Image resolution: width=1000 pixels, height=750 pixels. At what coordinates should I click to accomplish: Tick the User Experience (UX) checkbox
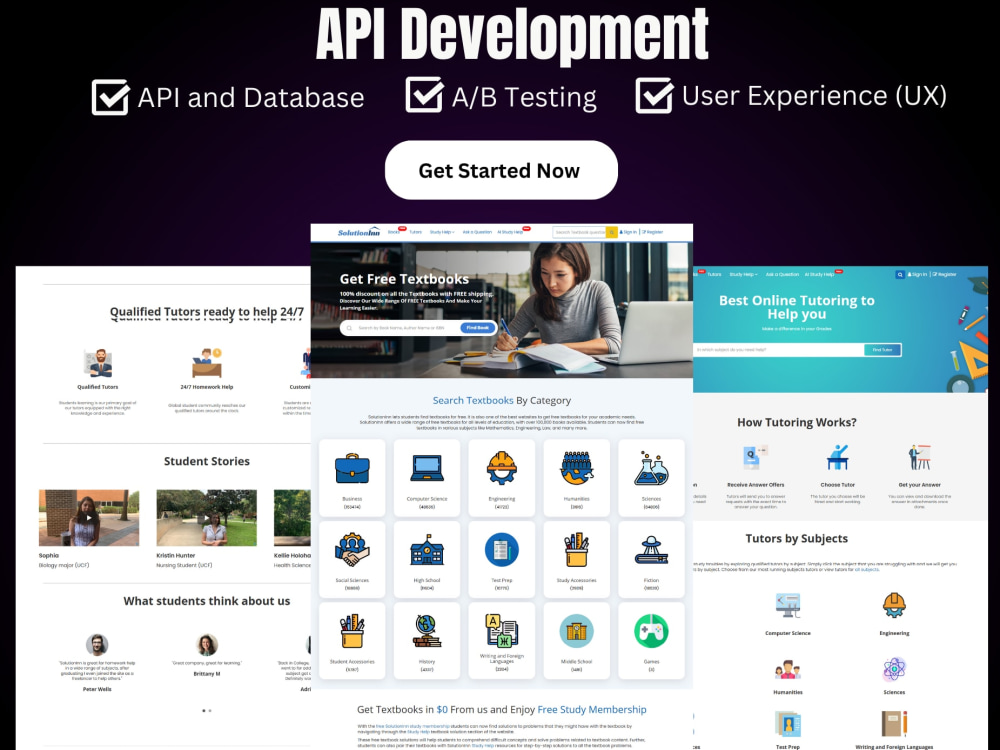pos(654,96)
